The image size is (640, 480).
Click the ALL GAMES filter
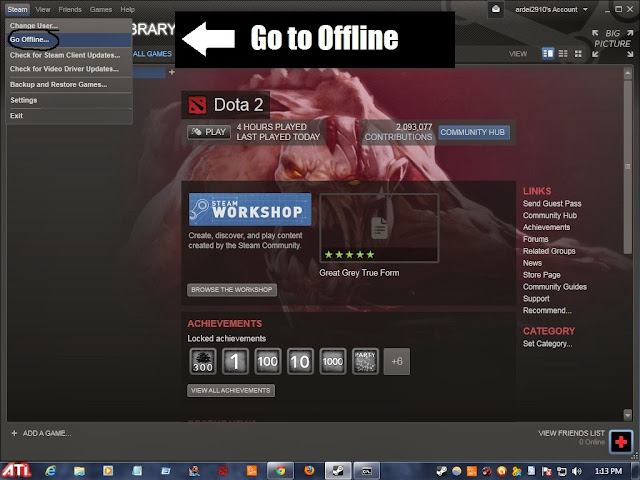pos(152,54)
